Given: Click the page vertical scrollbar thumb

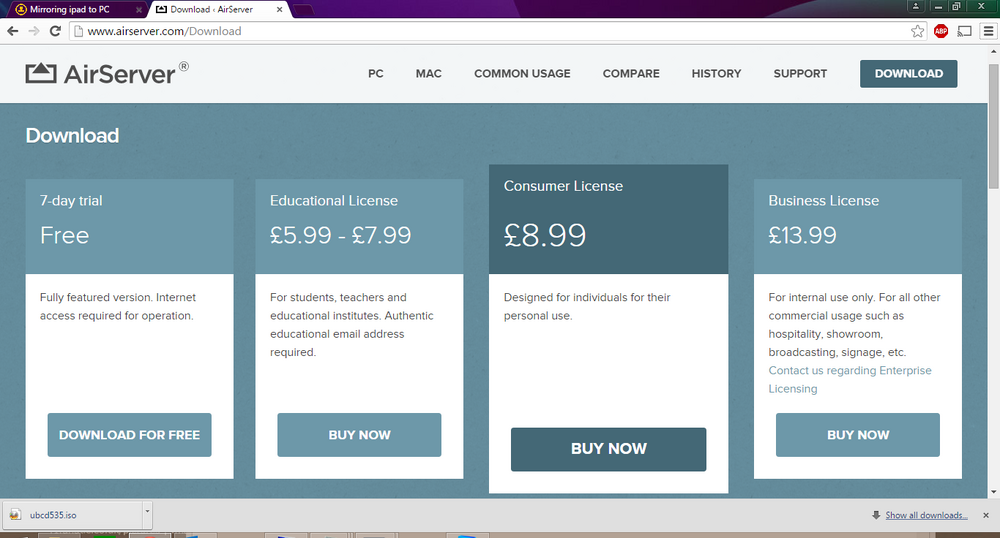Looking at the screenshot, I should pyautogui.click(x=994, y=125).
